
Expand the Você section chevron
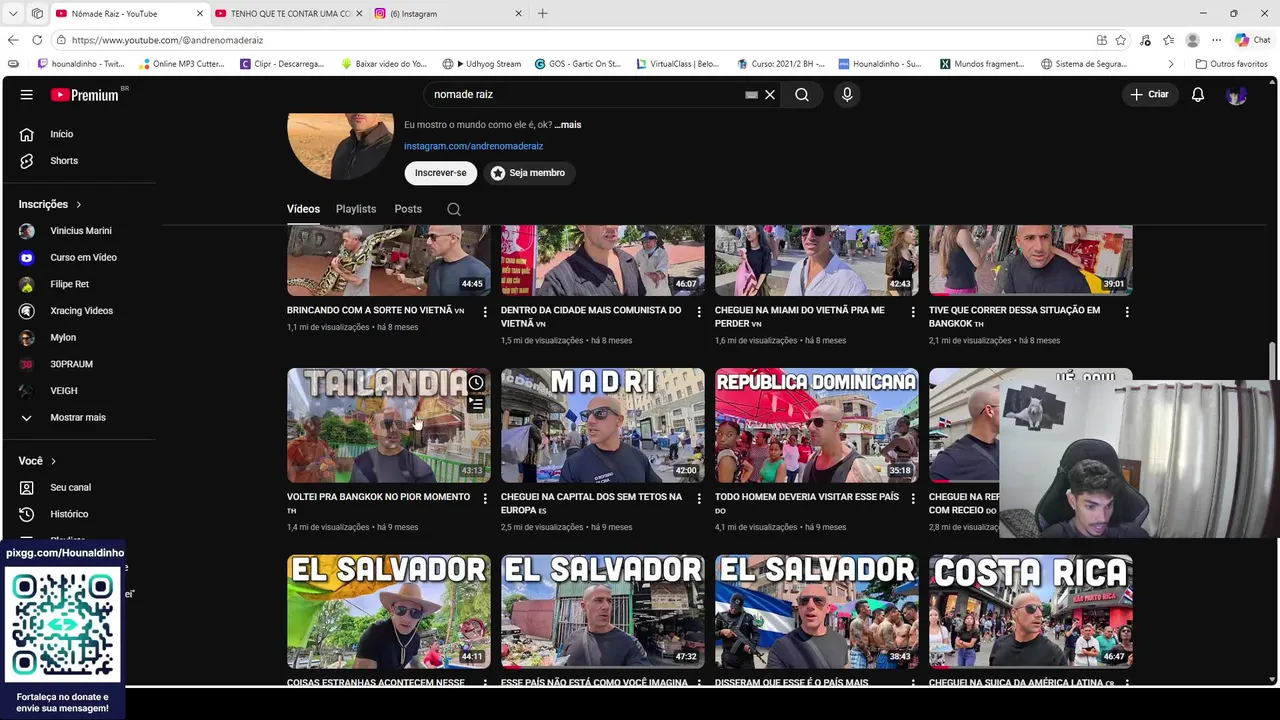(x=53, y=461)
